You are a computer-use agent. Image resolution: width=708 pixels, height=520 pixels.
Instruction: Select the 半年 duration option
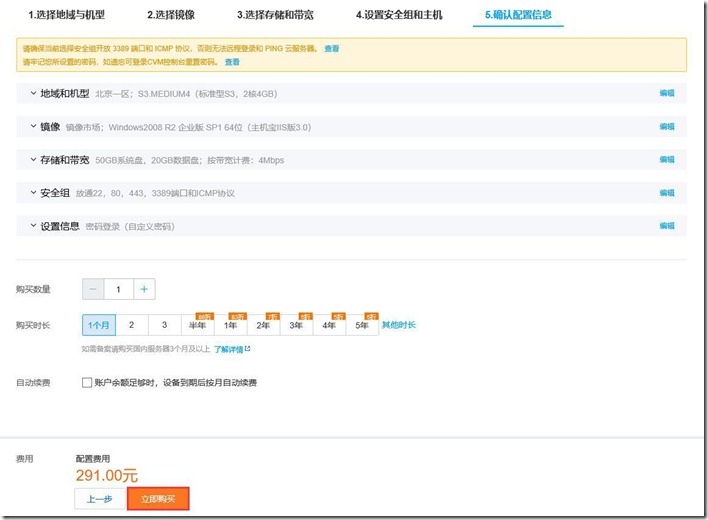coord(198,325)
